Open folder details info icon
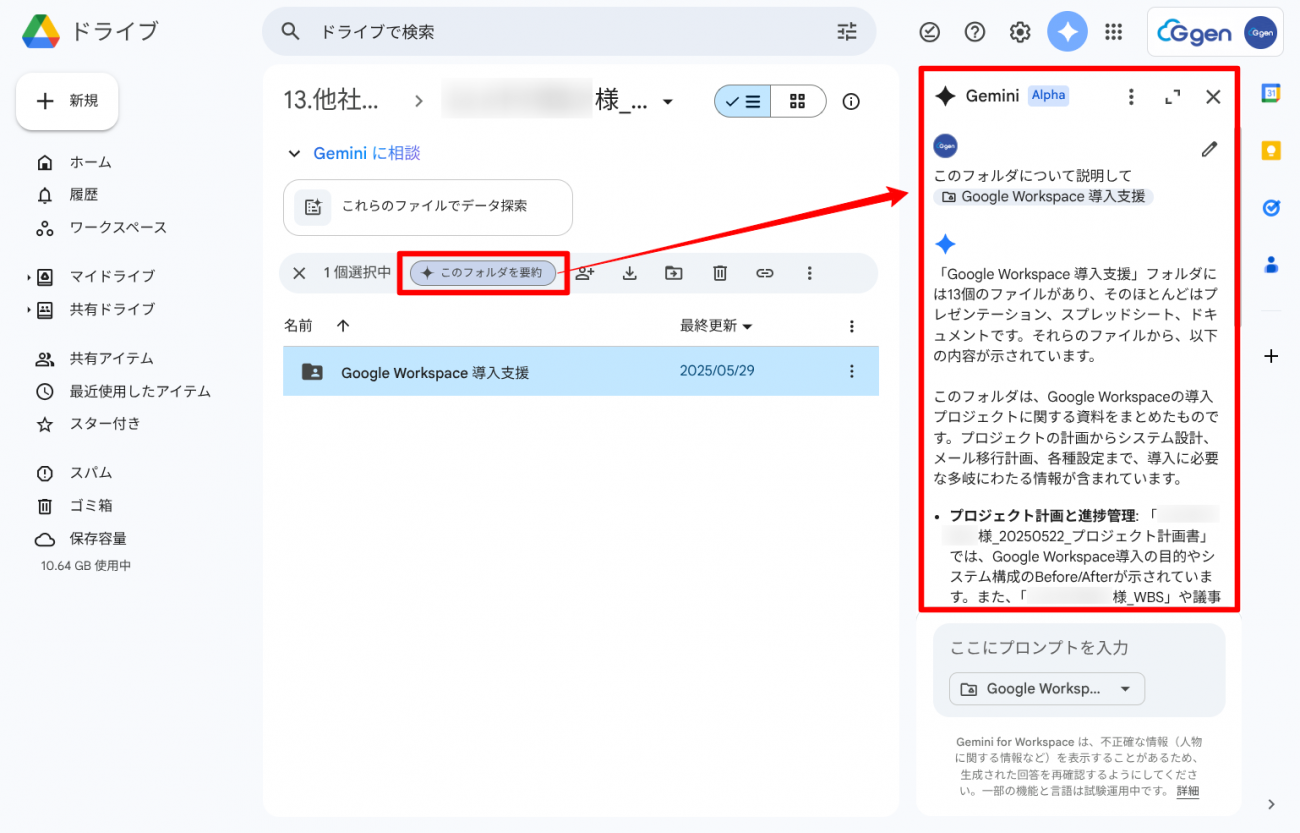The image size is (1300, 833). coord(851,101)
